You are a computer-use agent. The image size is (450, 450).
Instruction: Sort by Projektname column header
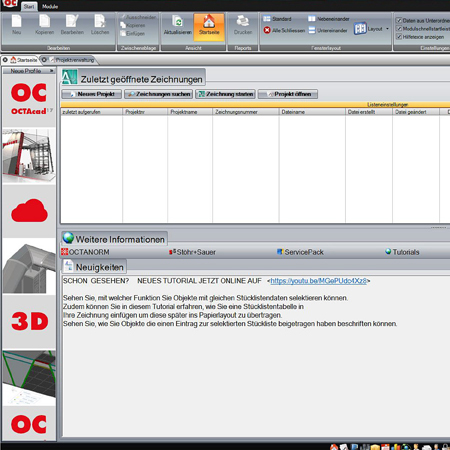tap(190, 112)
